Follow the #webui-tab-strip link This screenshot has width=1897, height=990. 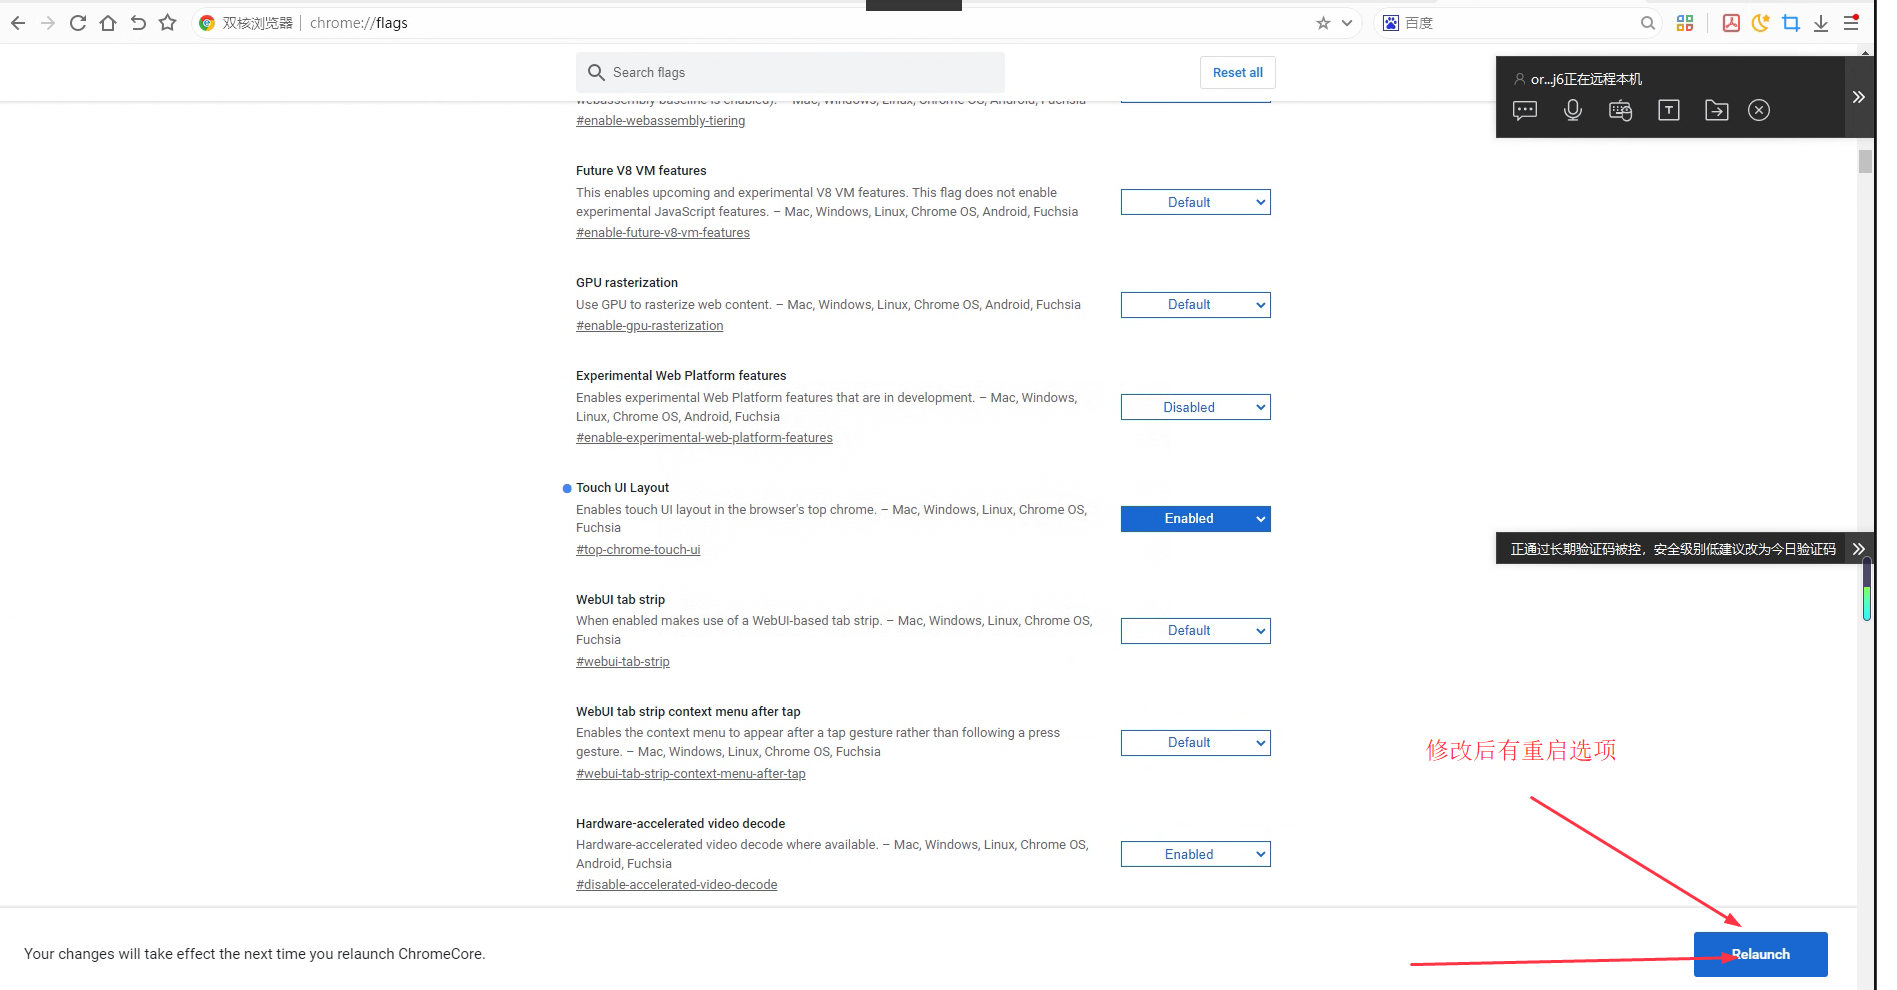[623, 662]
